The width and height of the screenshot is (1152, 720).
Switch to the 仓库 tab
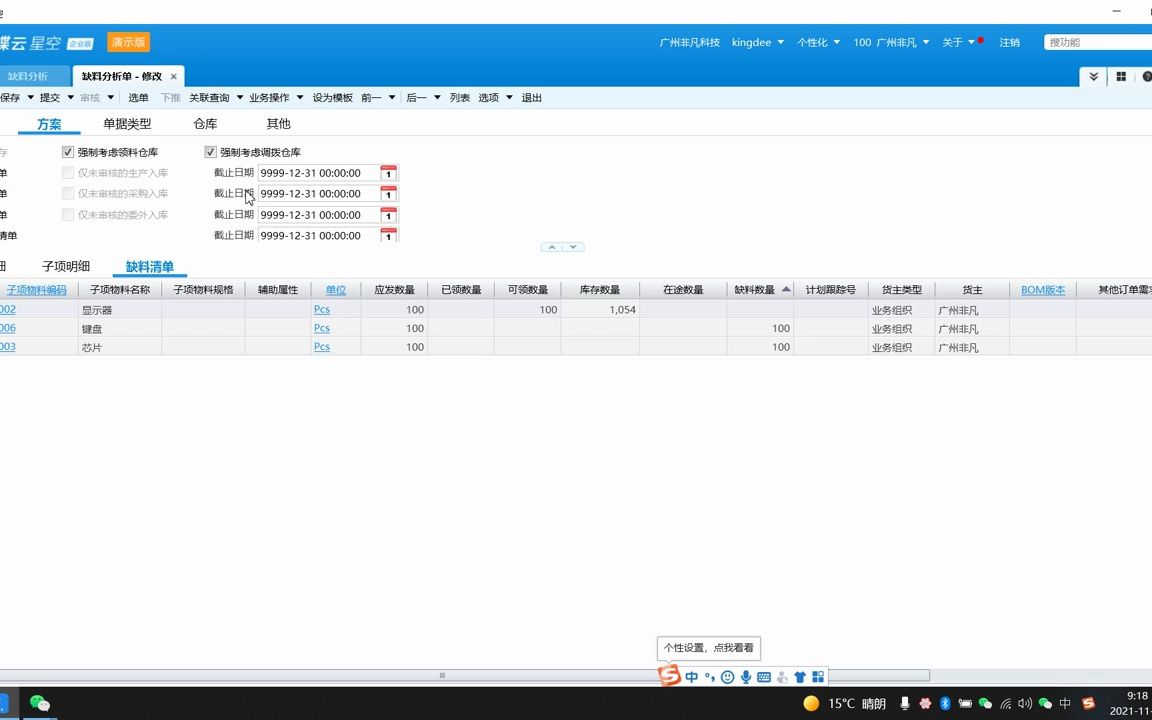204,123
